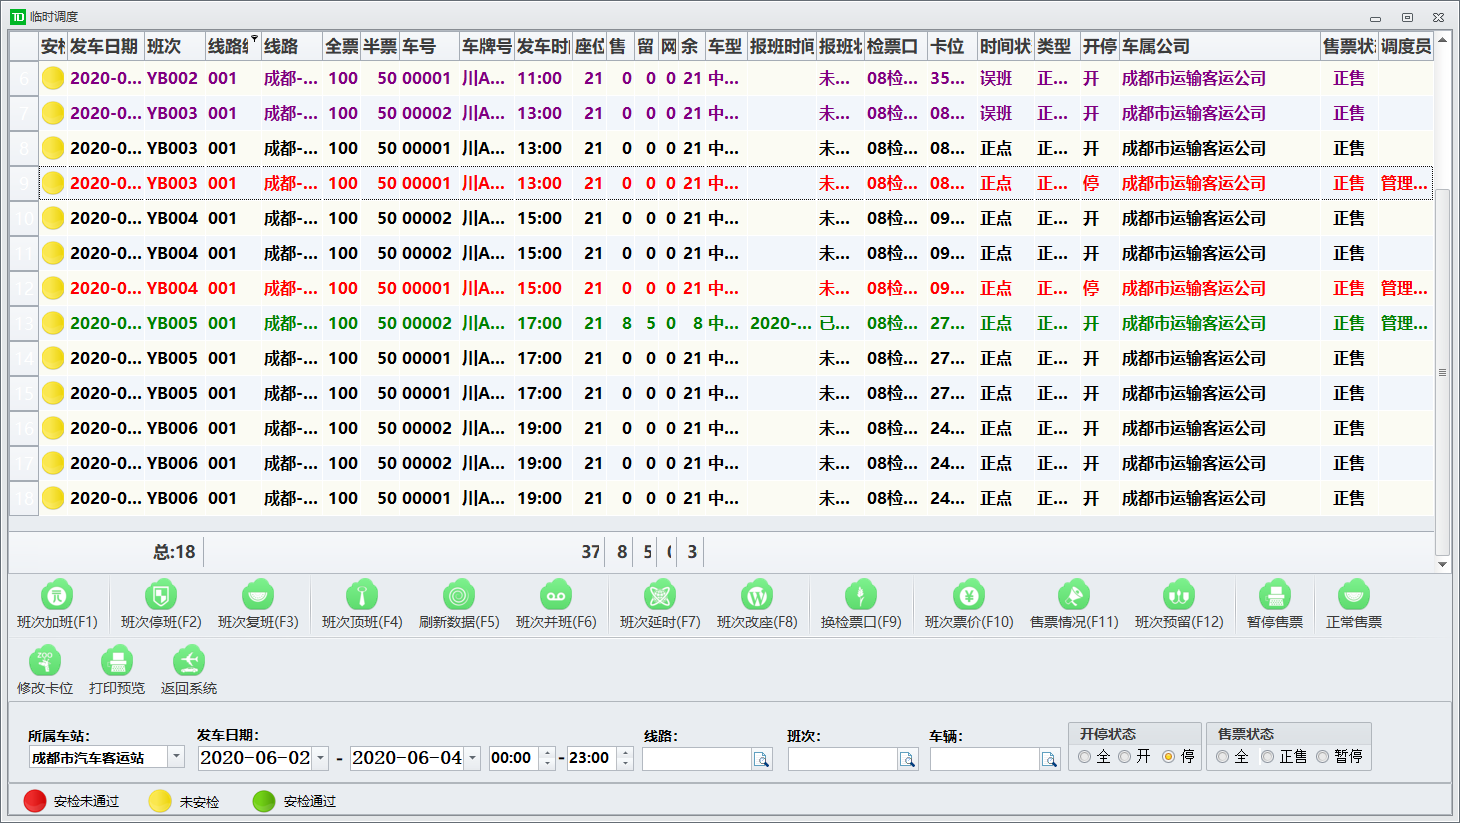Click the 车辆 lookup search button
1460x823 pixels.
point(1049,760)
